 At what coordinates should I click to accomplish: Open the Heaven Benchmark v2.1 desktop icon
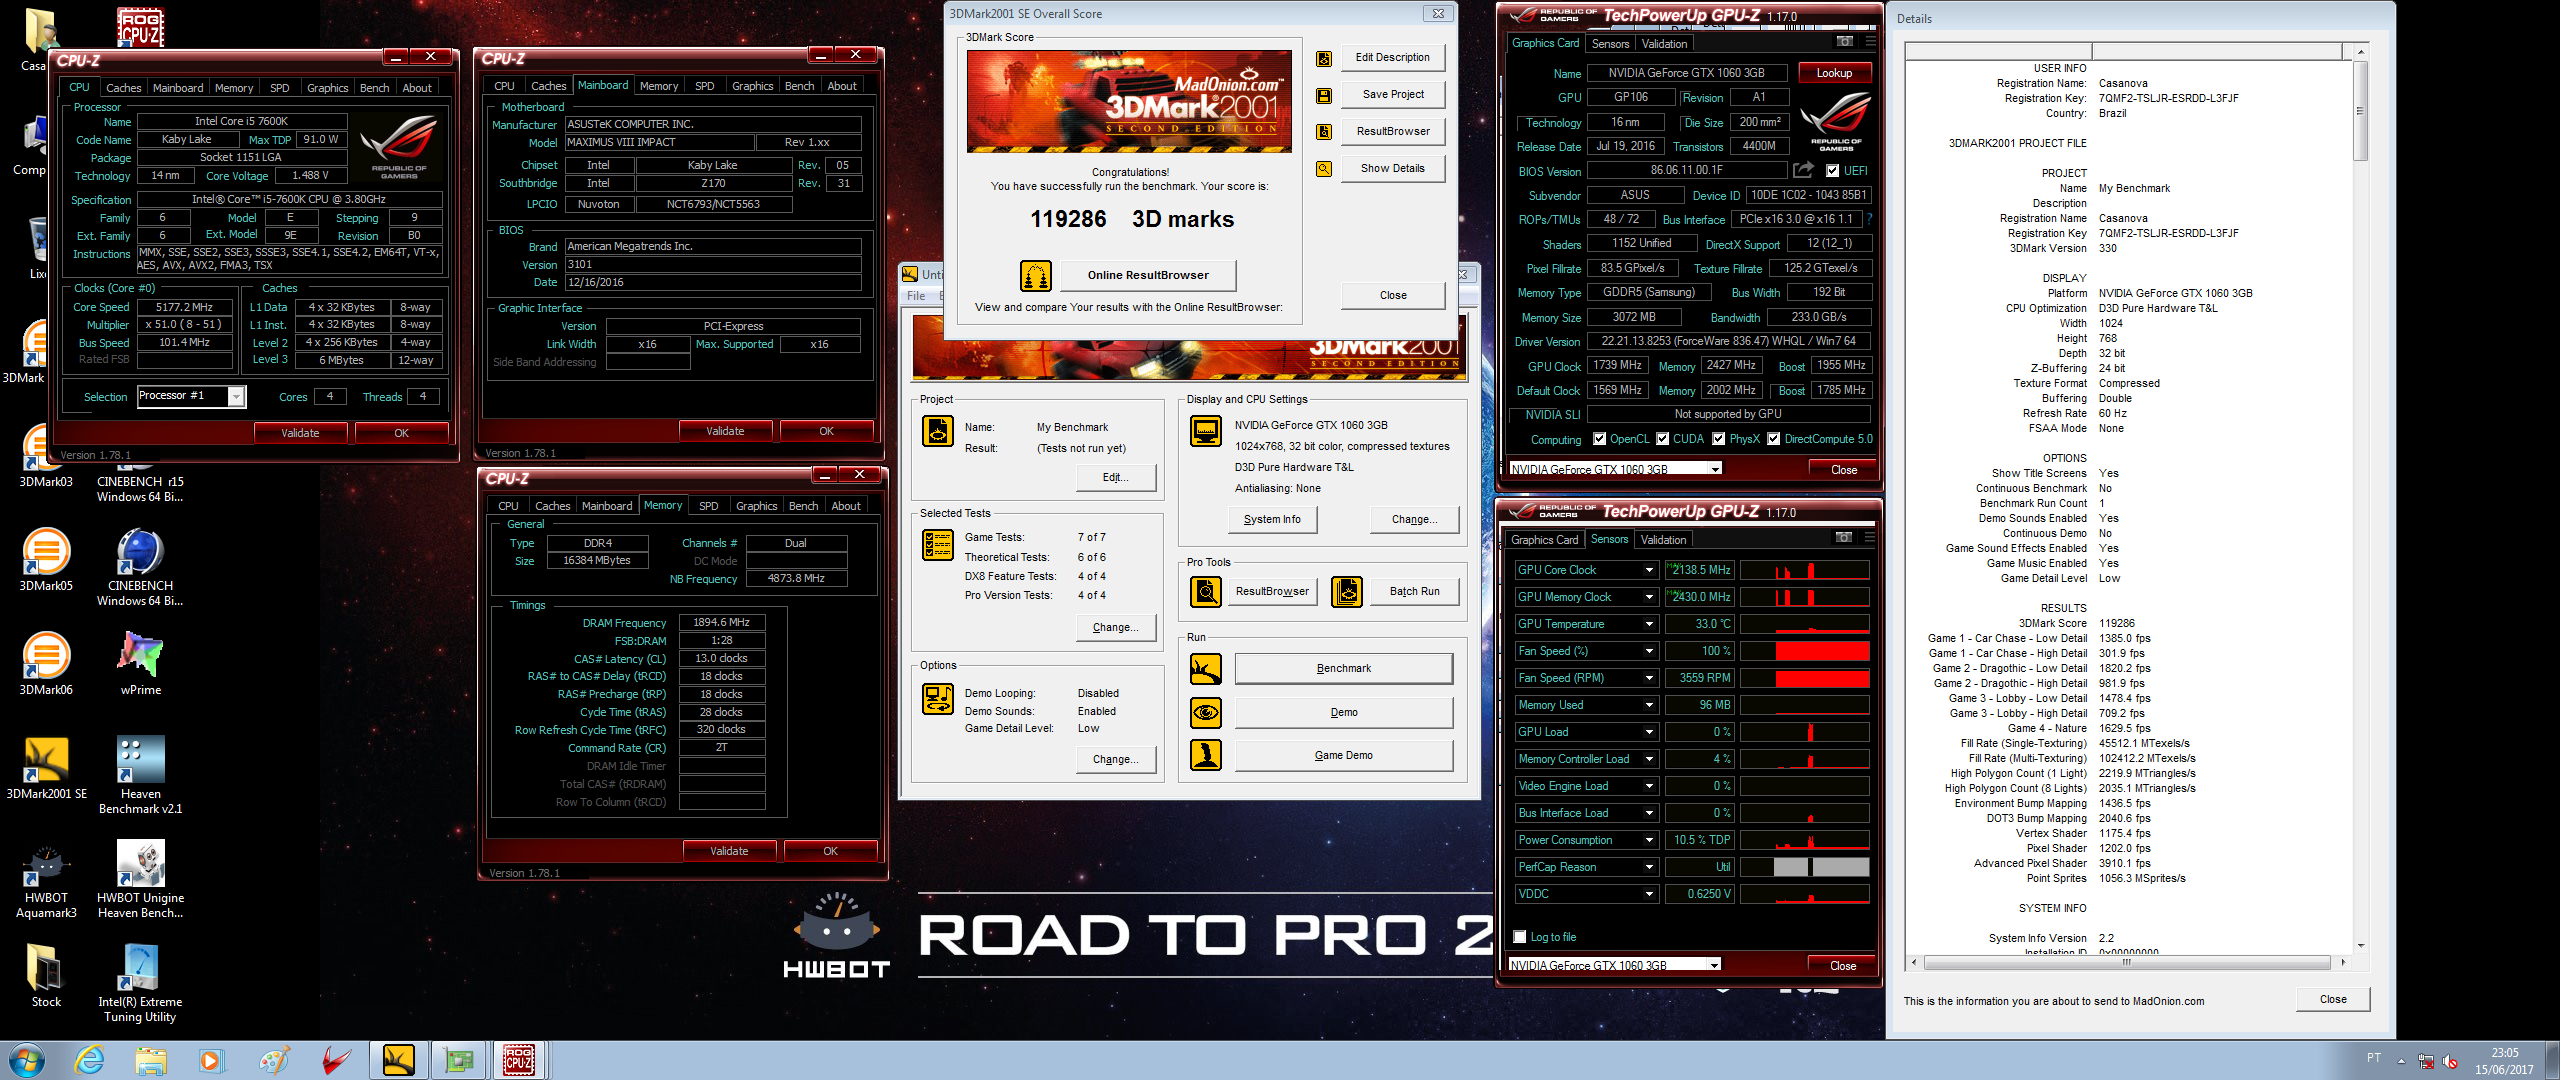click(x=141, y=774)
